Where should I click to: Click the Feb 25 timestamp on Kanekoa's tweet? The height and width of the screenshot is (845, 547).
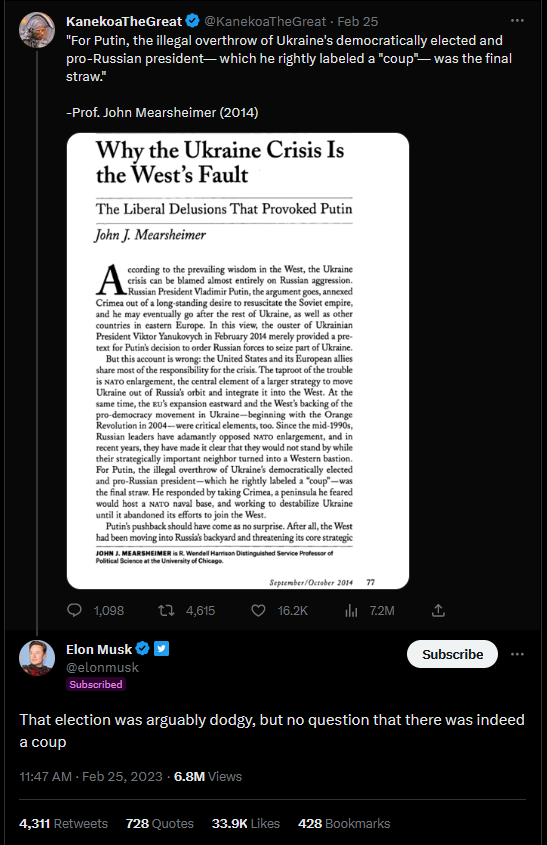click(358, 22)
